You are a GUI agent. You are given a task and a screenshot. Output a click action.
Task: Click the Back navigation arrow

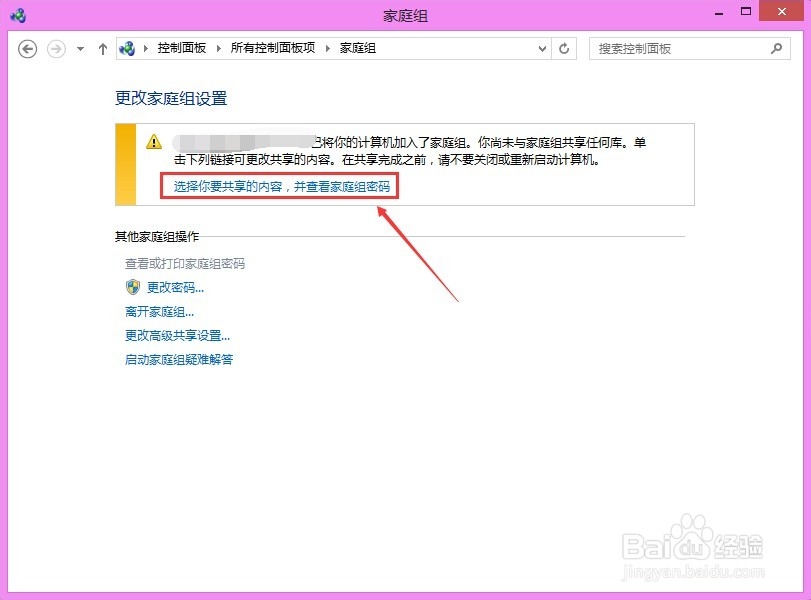(27, 48)
